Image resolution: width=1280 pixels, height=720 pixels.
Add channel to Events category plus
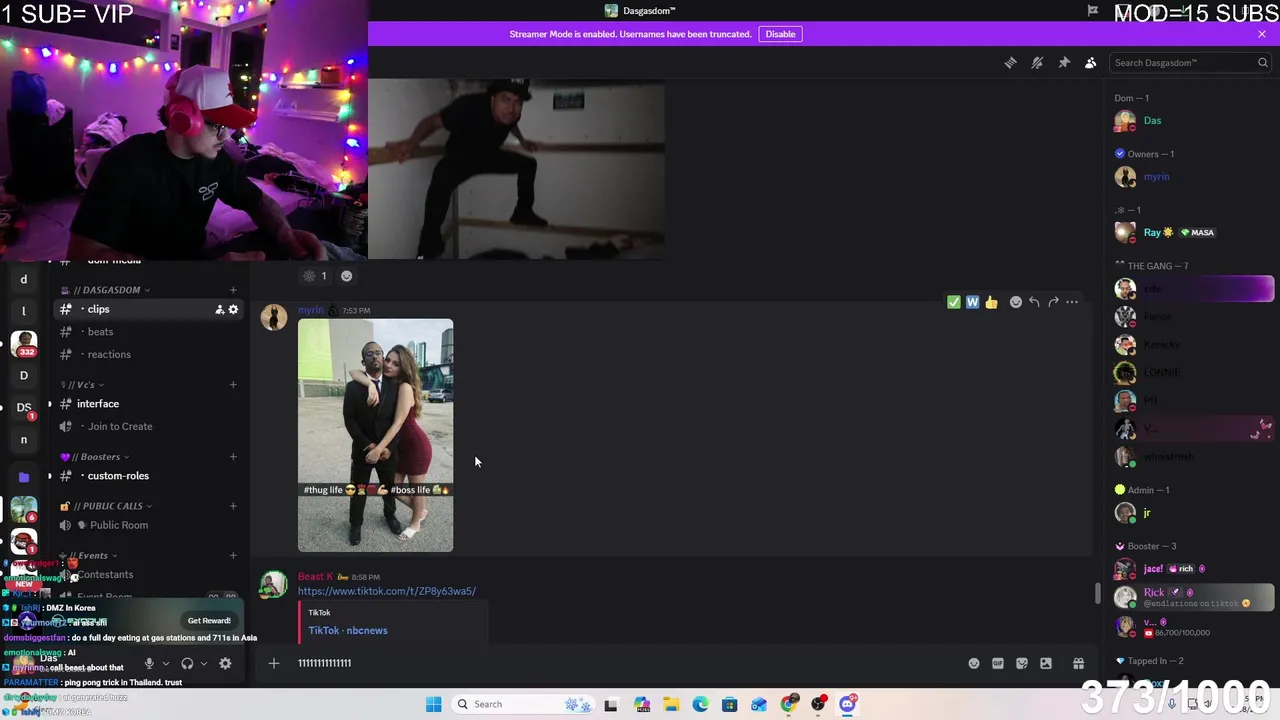click(x=233, y=556)
